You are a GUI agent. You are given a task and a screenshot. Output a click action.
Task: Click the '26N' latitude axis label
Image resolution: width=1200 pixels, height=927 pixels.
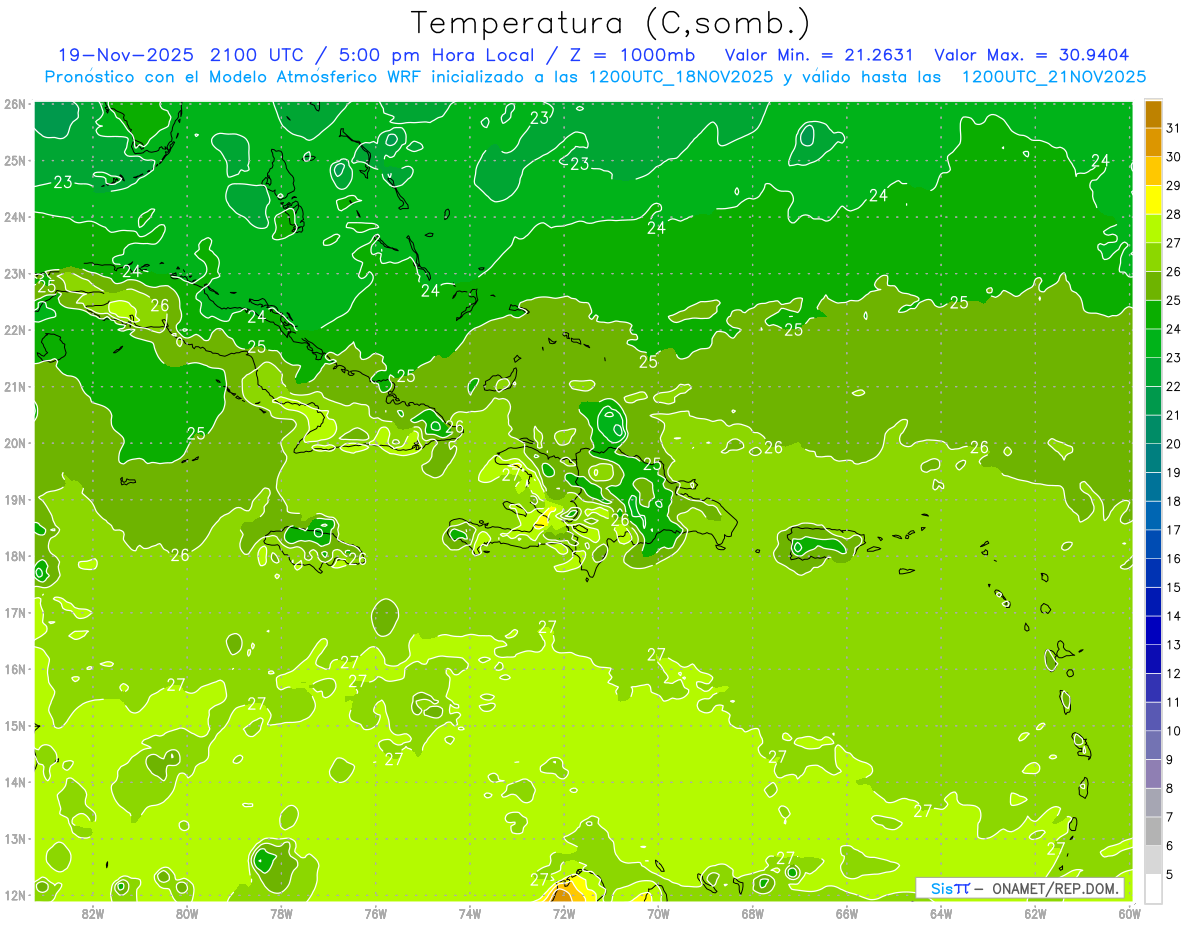15,104
